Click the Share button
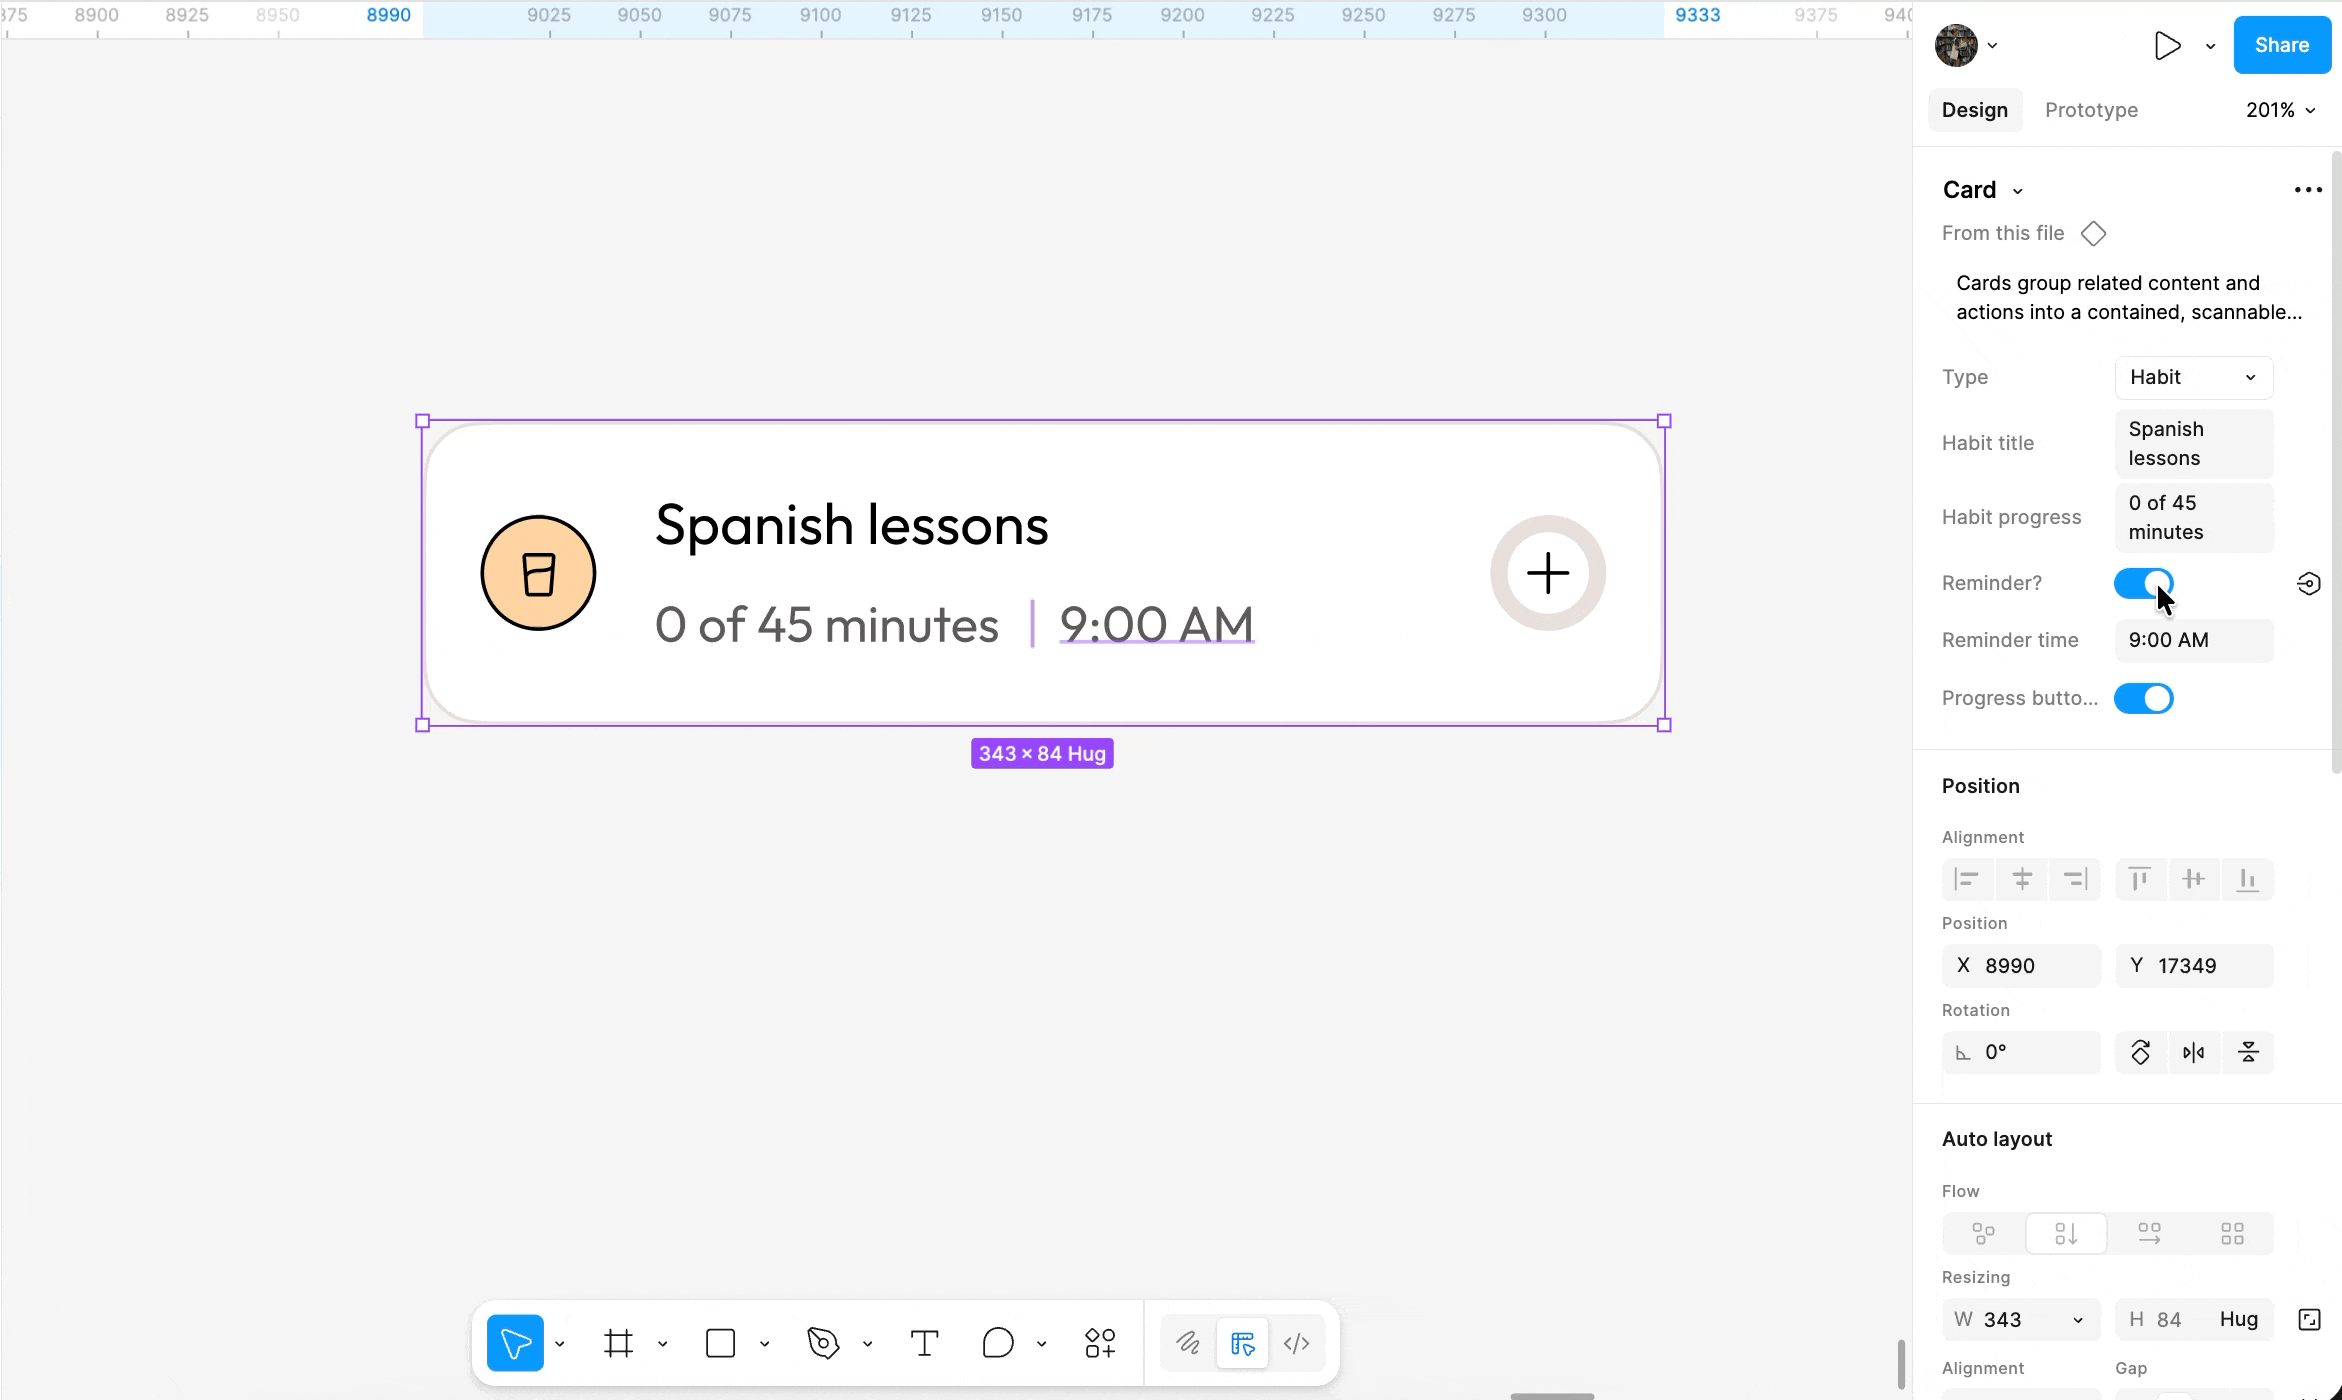2342x1400 pixels. coord(2281,45)
